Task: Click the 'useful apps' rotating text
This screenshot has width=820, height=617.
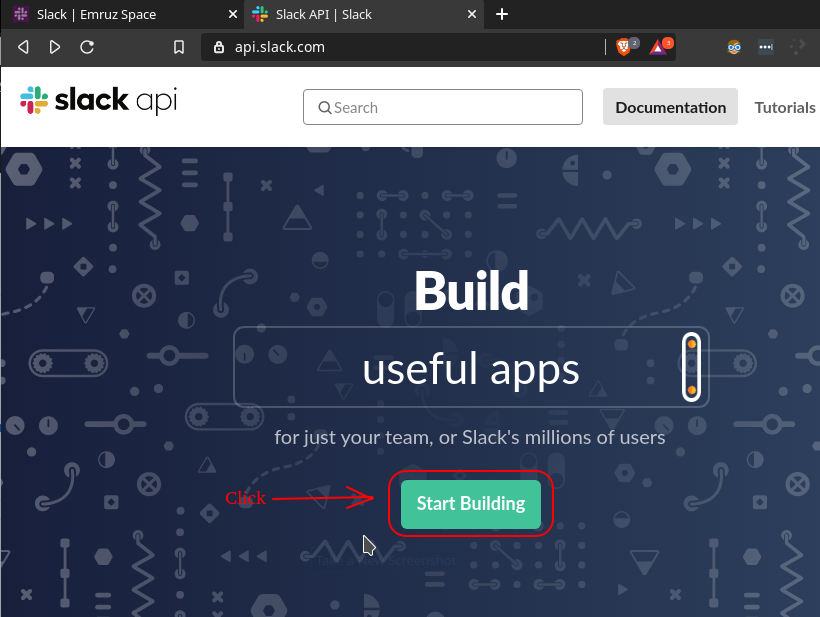Action: coord(471,369)
